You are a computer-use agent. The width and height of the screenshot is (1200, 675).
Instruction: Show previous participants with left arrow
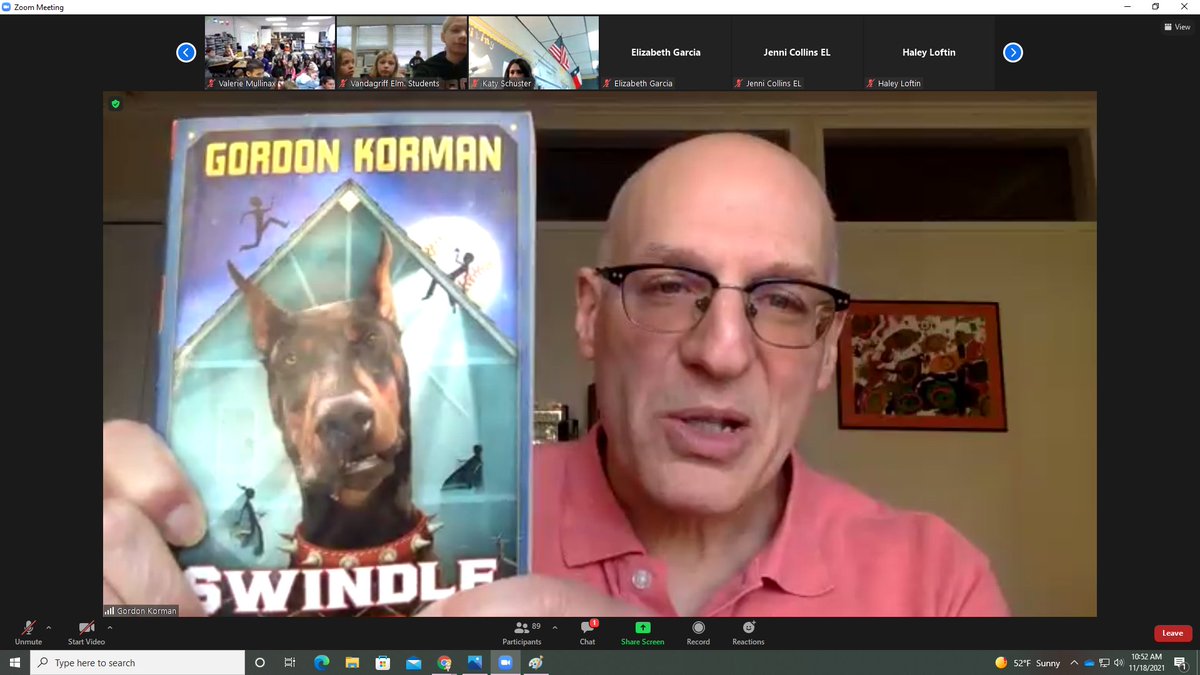tap(186, 52)
